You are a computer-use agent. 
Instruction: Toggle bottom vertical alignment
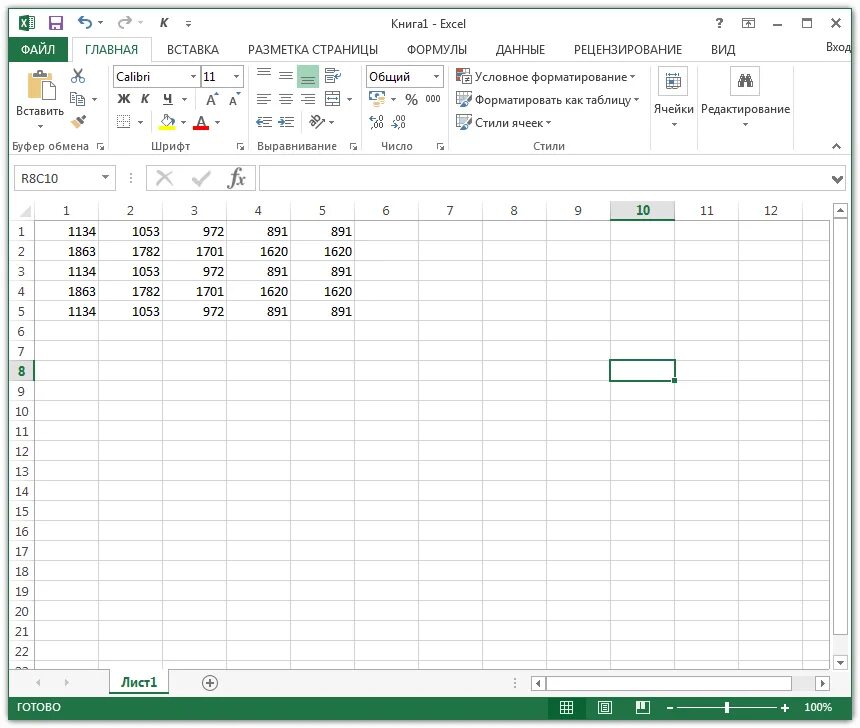[x=308, y=76]
